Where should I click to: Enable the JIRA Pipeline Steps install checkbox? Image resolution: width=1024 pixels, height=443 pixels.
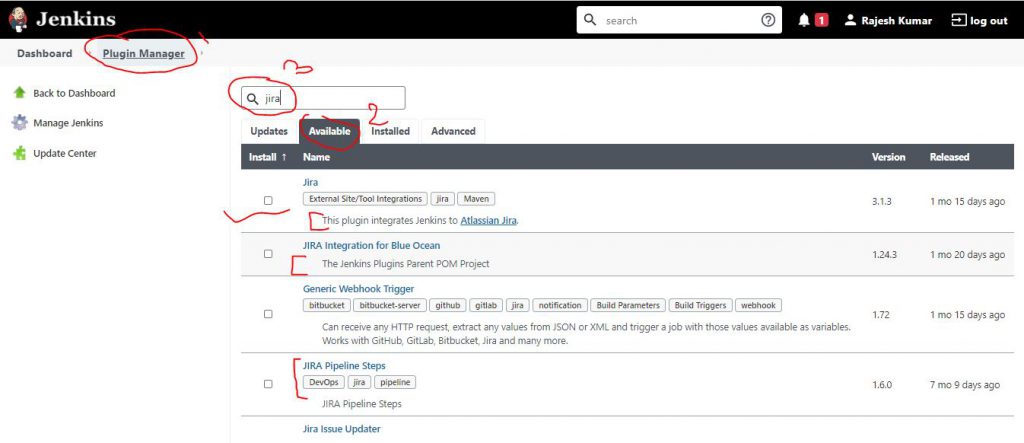coord(268,384)
